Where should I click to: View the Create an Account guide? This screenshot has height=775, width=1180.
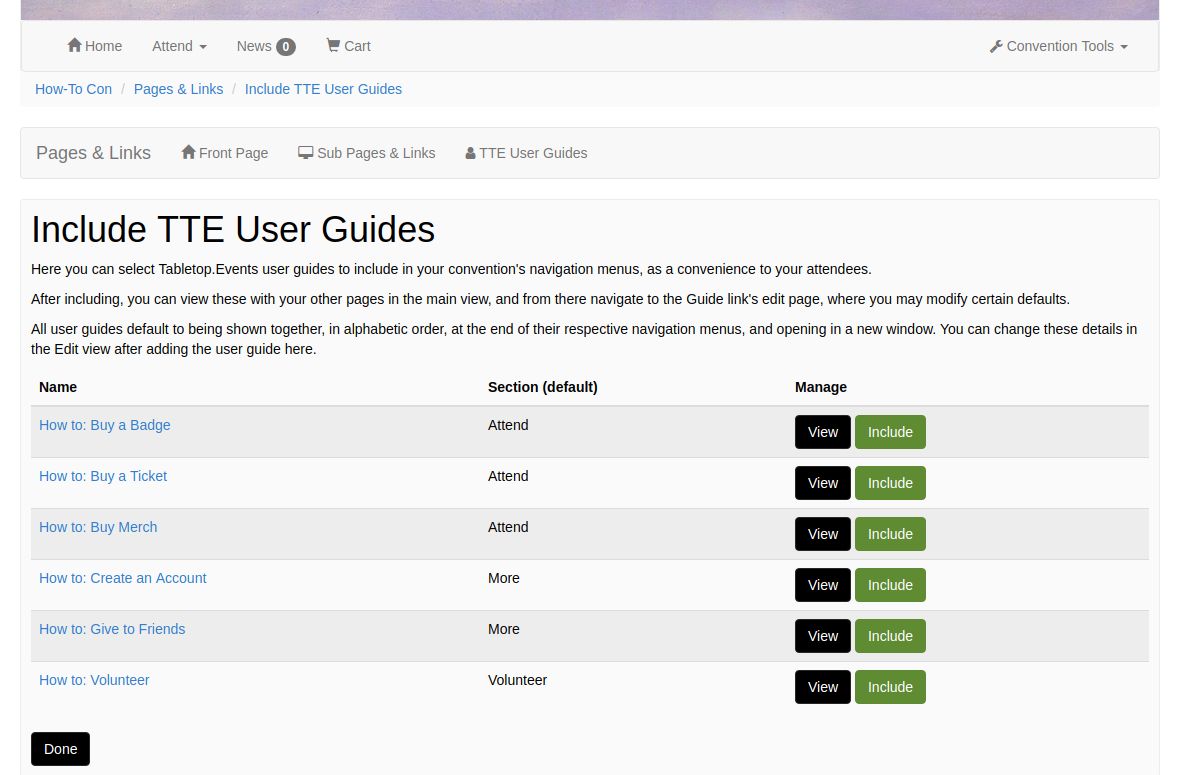[822, 585]
